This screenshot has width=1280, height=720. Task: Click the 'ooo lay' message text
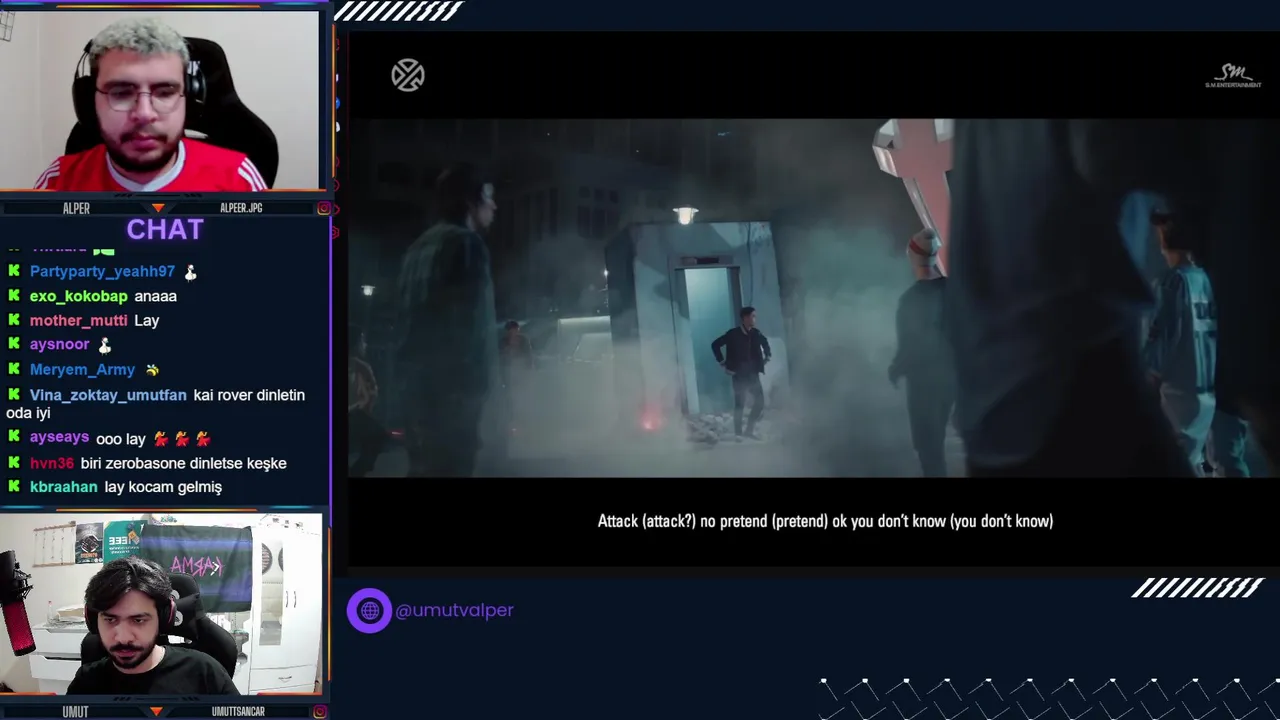[121, 439]
